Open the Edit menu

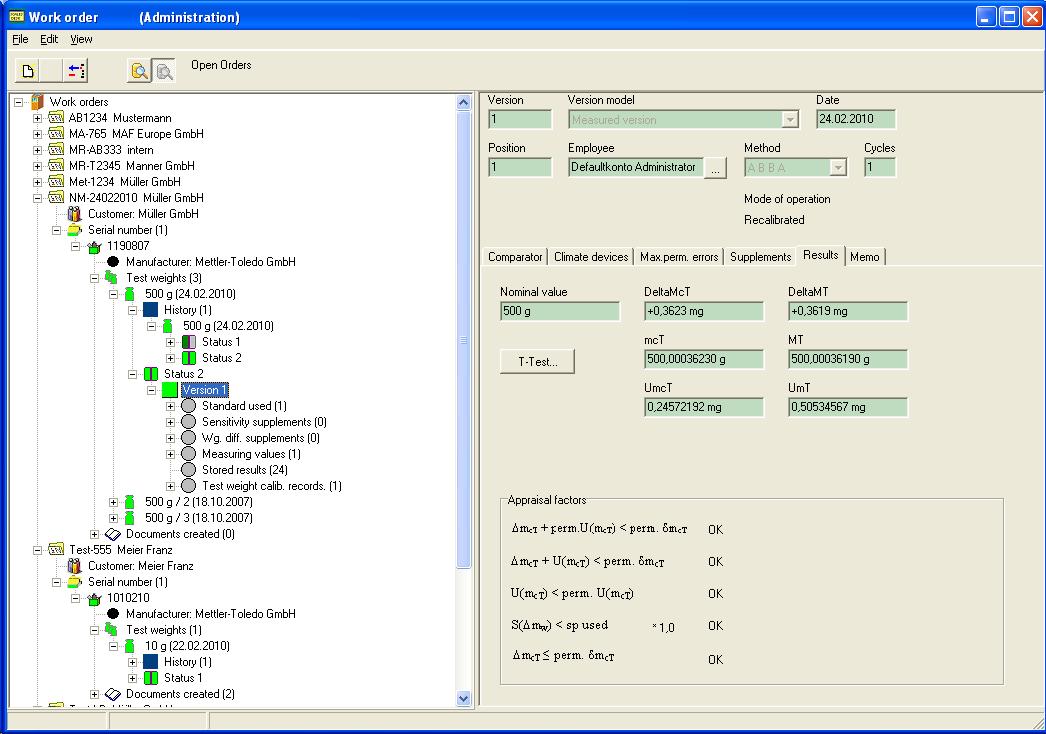[x=49, y=40]
